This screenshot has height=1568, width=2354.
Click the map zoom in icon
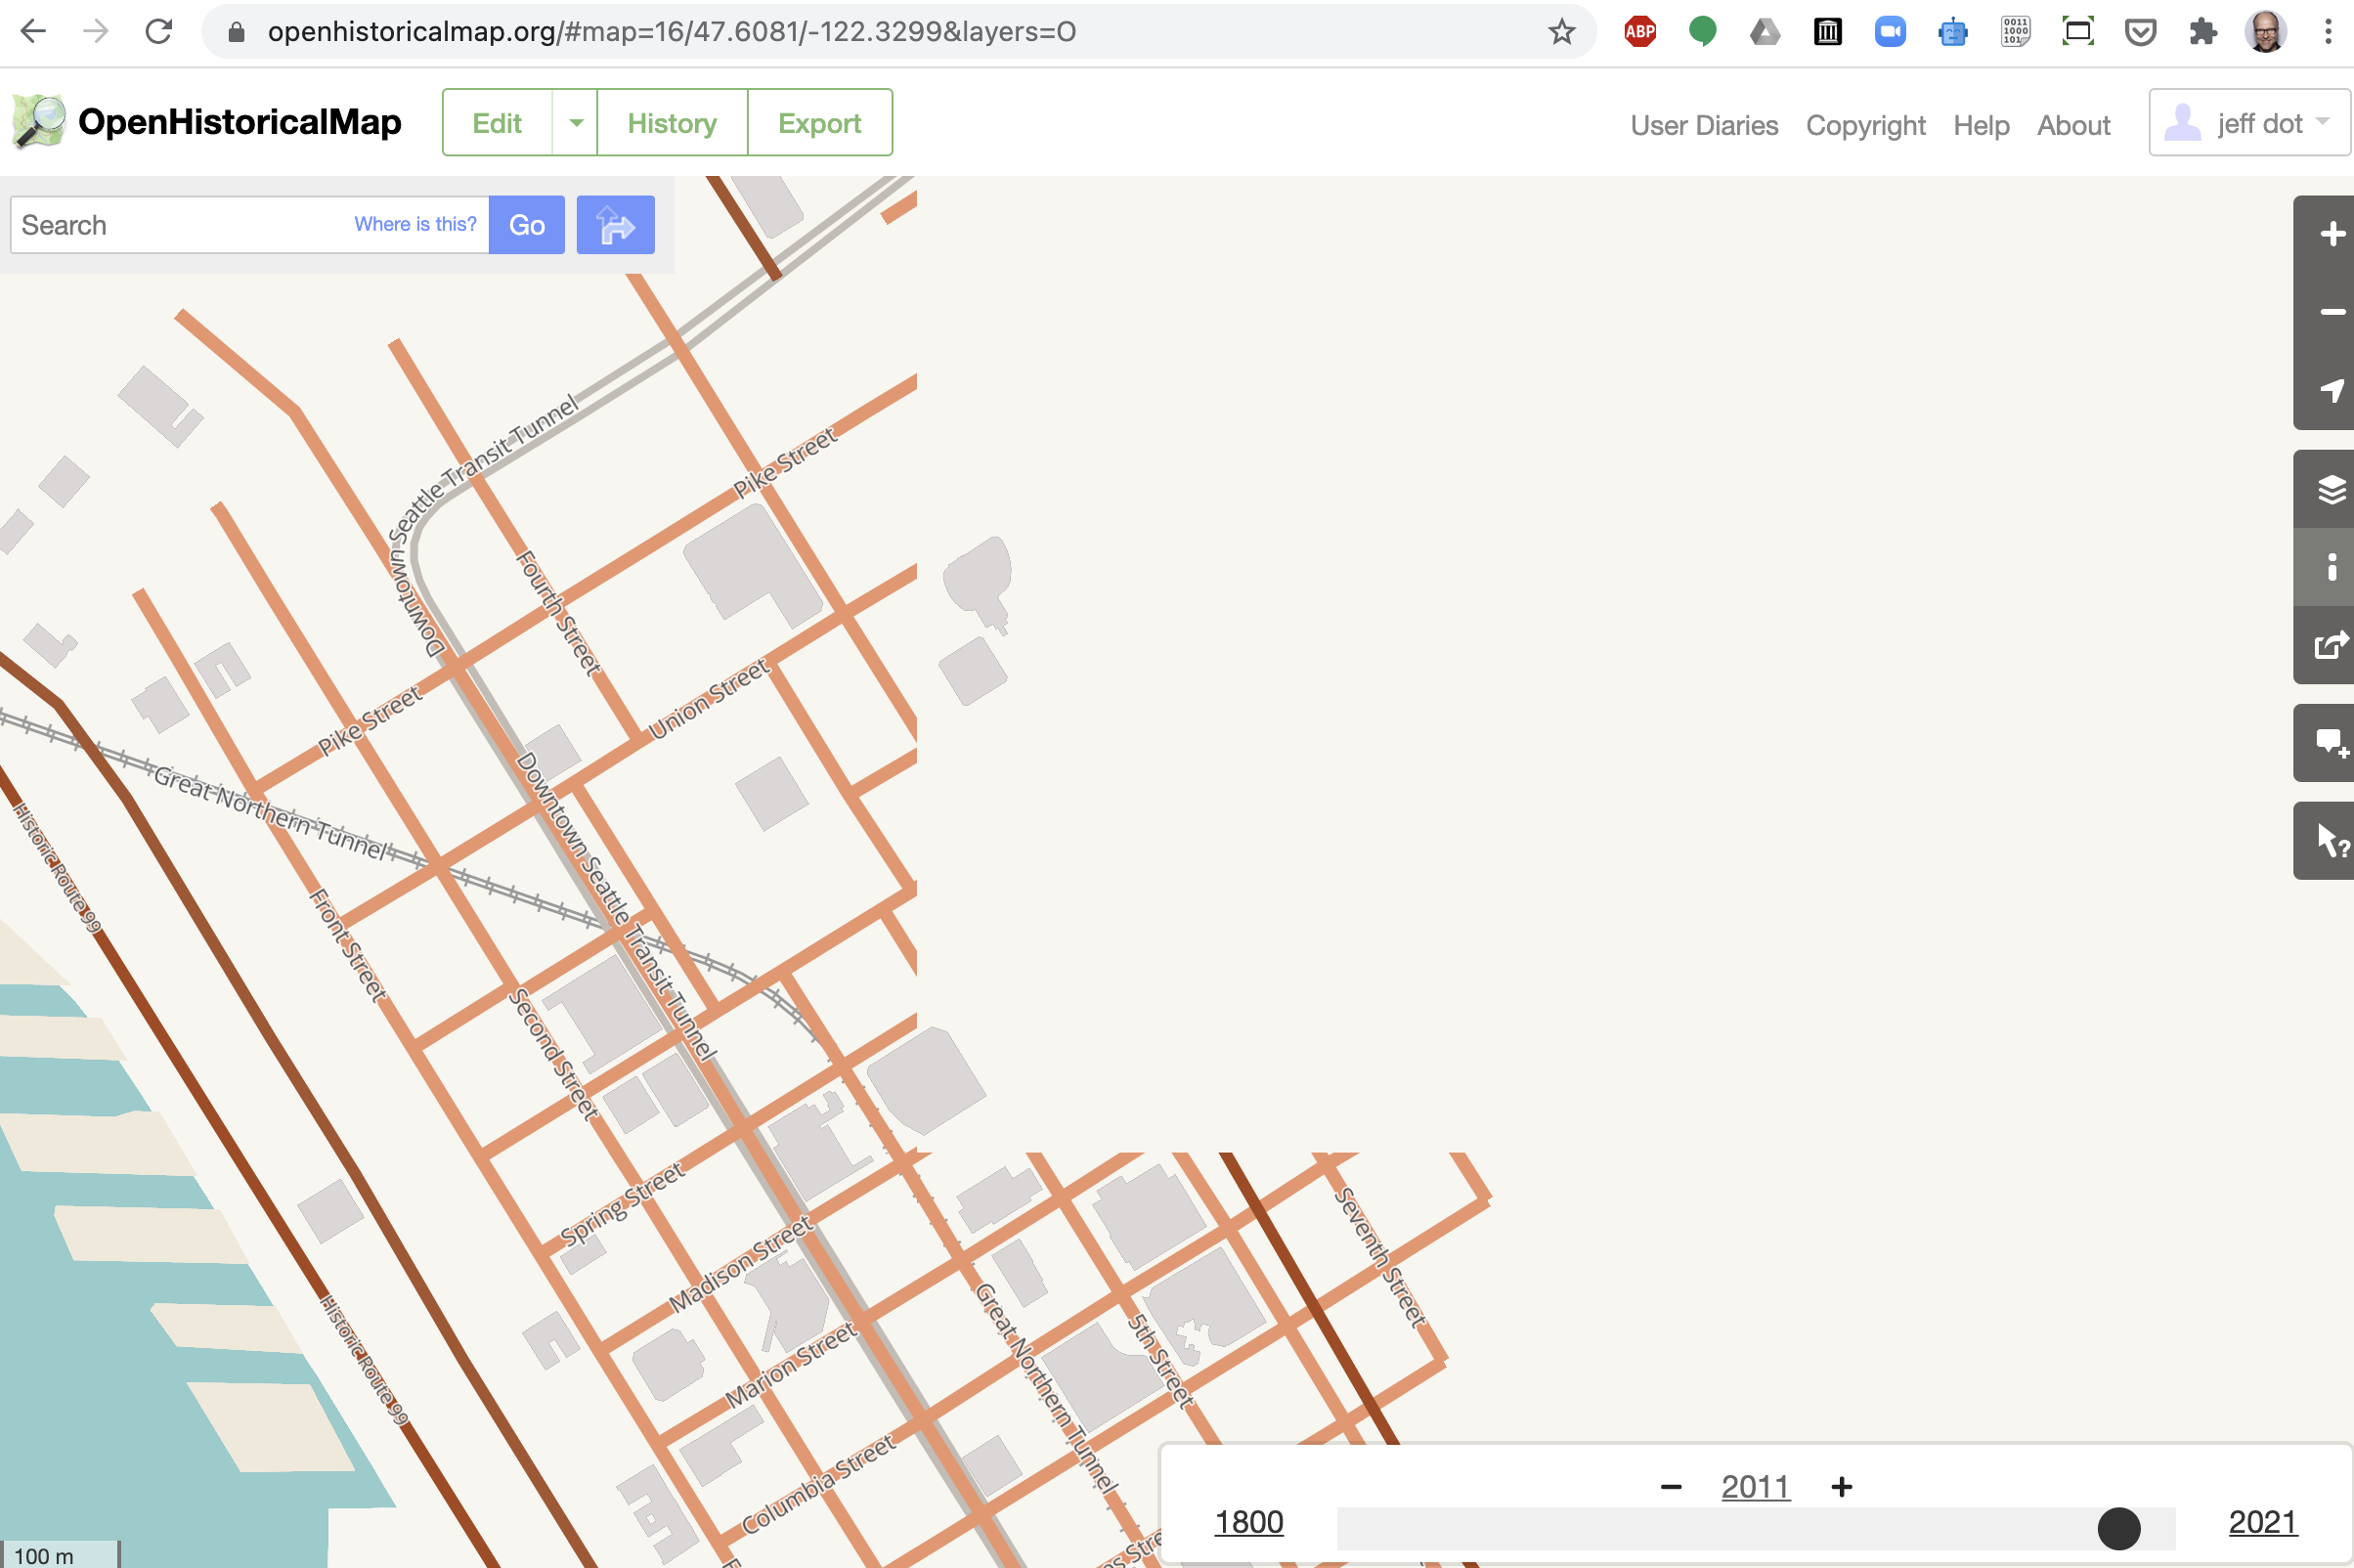pyautogui.click(x=2332, y=233)
